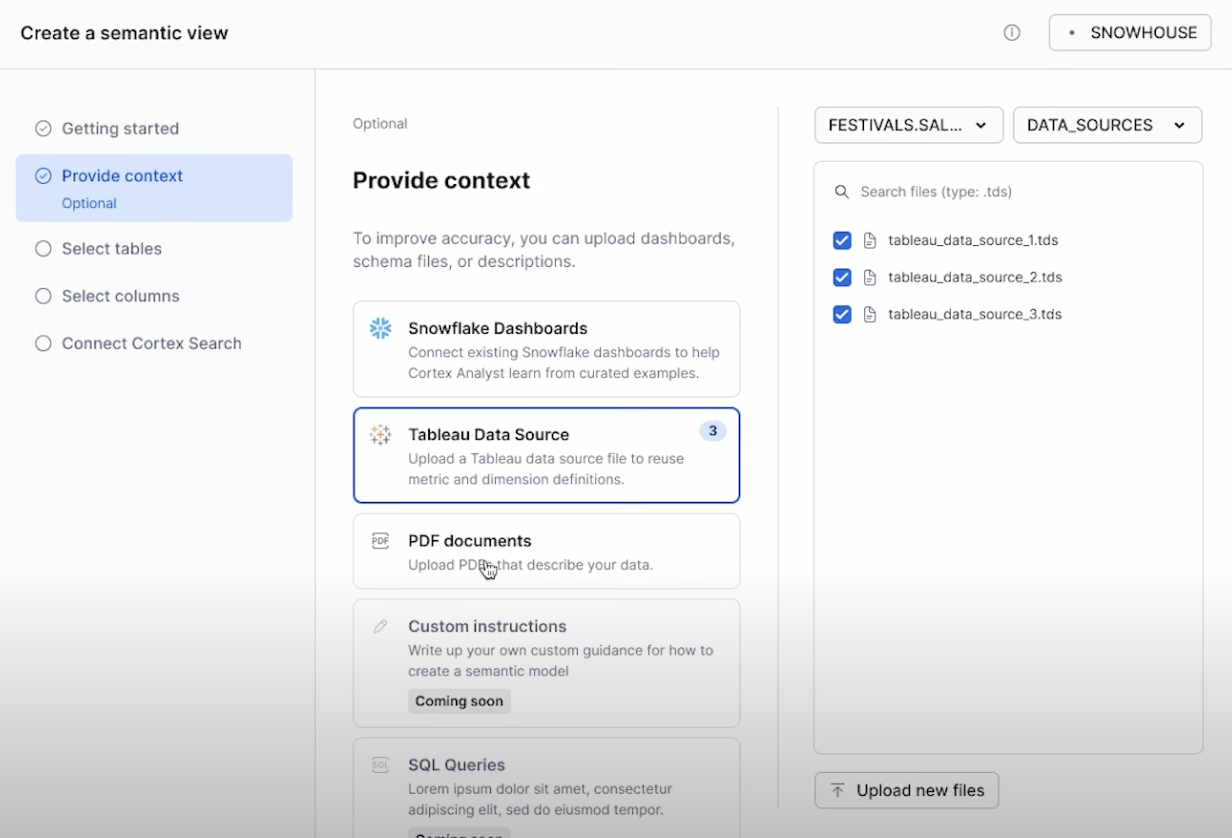Viewport: 1232px width, 838px height.
Task: Click the Provide context checkmark icon
Action: click(43, 176)
